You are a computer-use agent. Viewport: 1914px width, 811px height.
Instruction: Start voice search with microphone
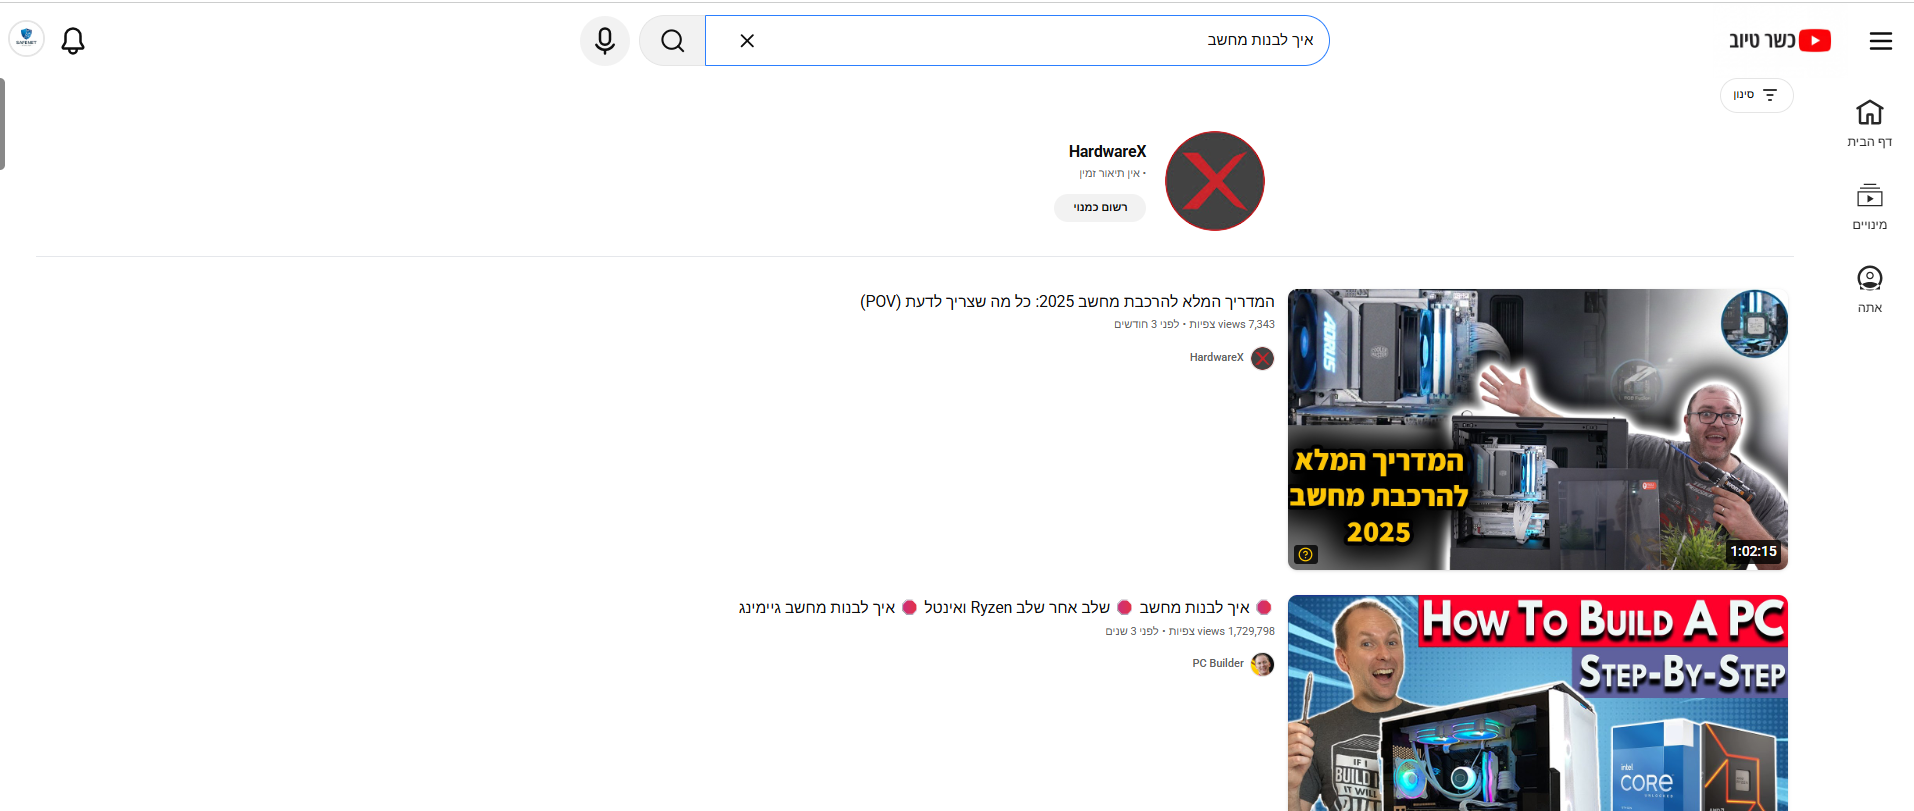[605, 41]
